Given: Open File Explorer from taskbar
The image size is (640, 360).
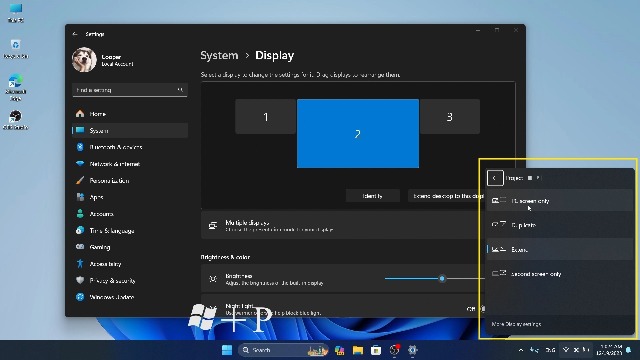Looking at the screenshot, I should (358, 350).
